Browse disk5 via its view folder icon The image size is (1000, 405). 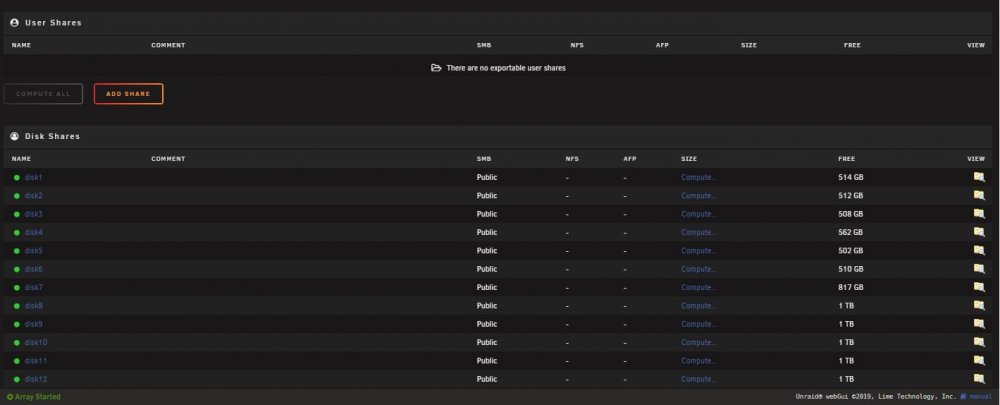click(x=978, y=251)
